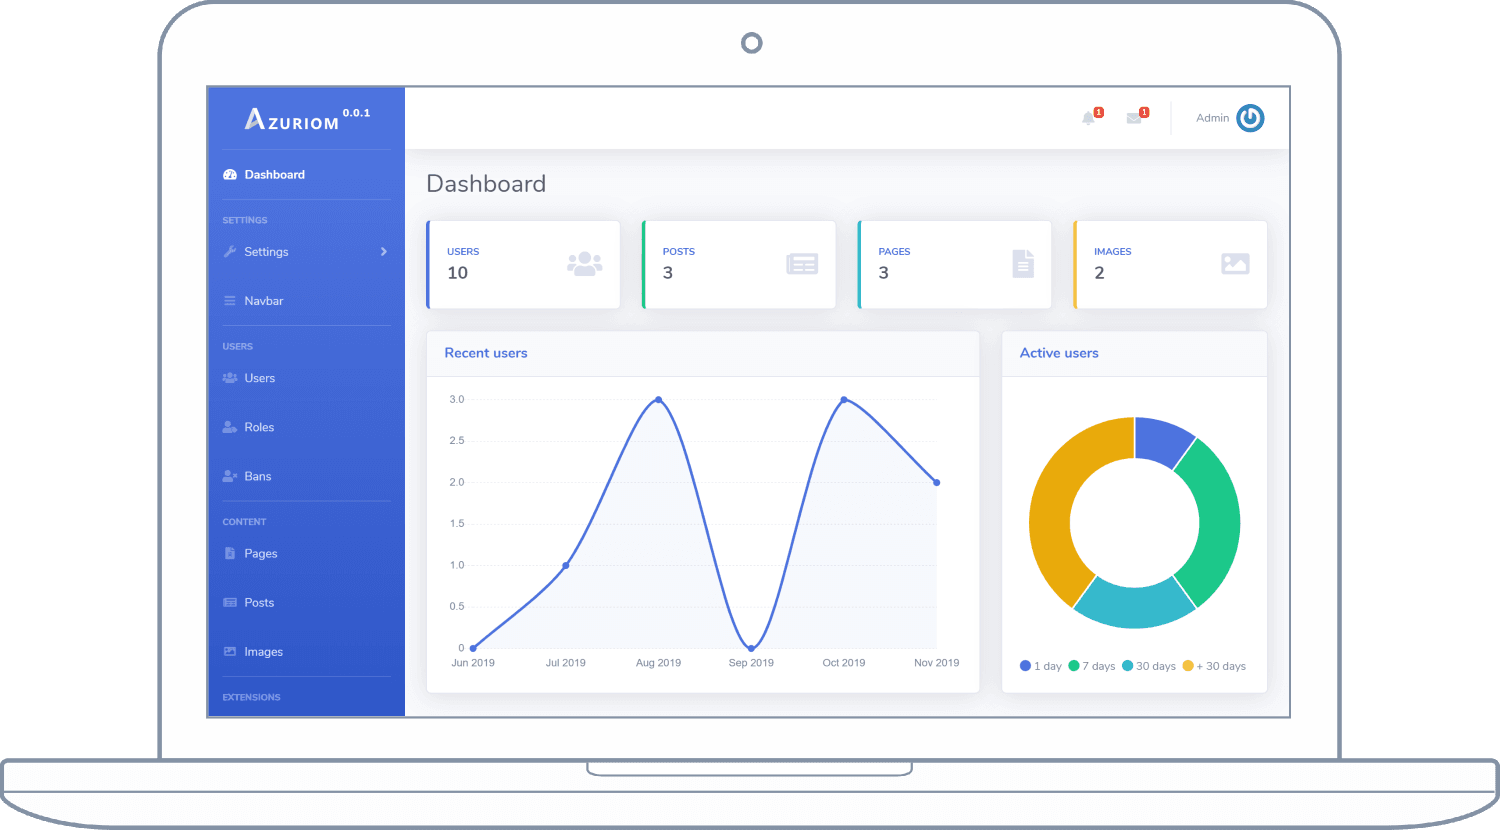Image resolution: width=1500 pixels, height=830 pixels.
Task: Click the Aug 2019 data point on chart
Action: click(658, 400)
